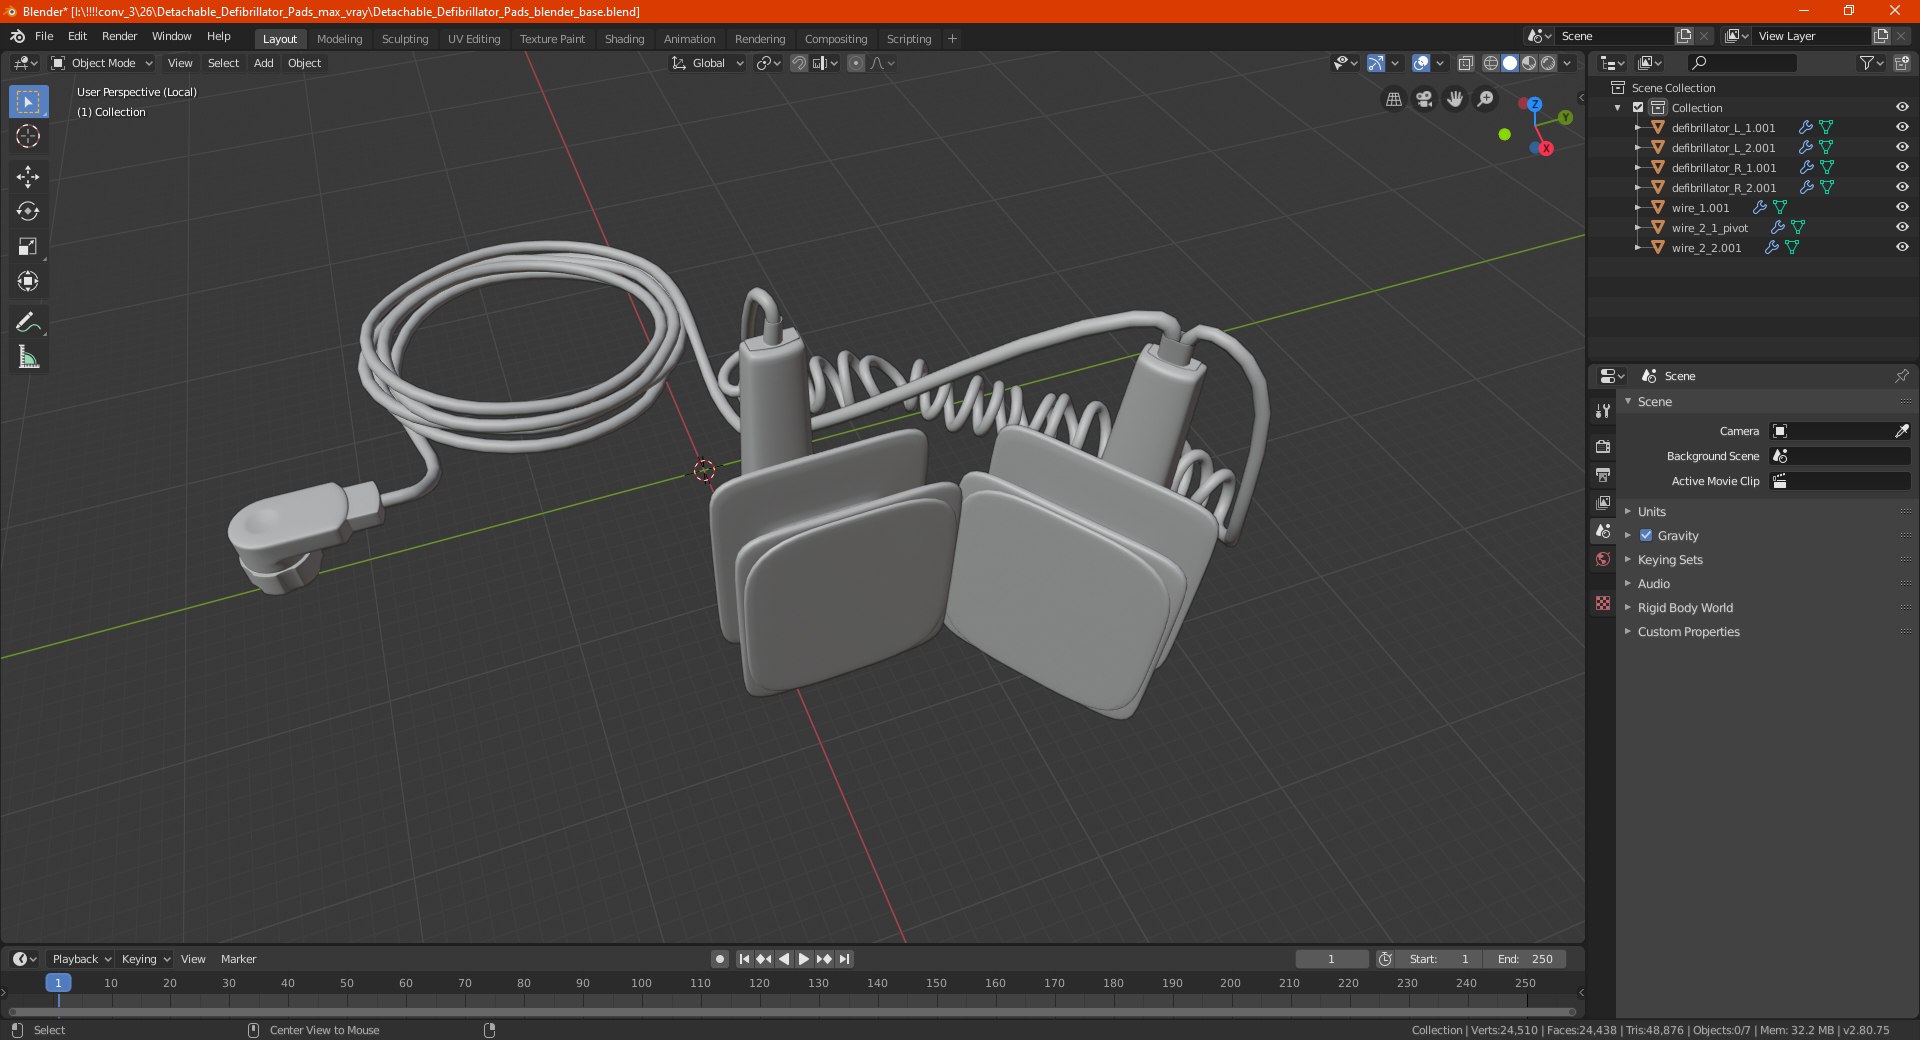Select the Measure tool

[x=28, y=357]
